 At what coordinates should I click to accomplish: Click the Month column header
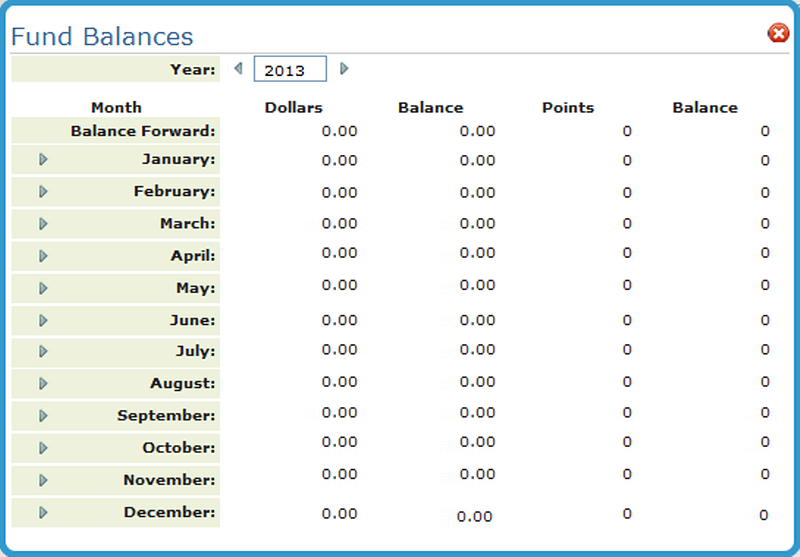(116, 108)
